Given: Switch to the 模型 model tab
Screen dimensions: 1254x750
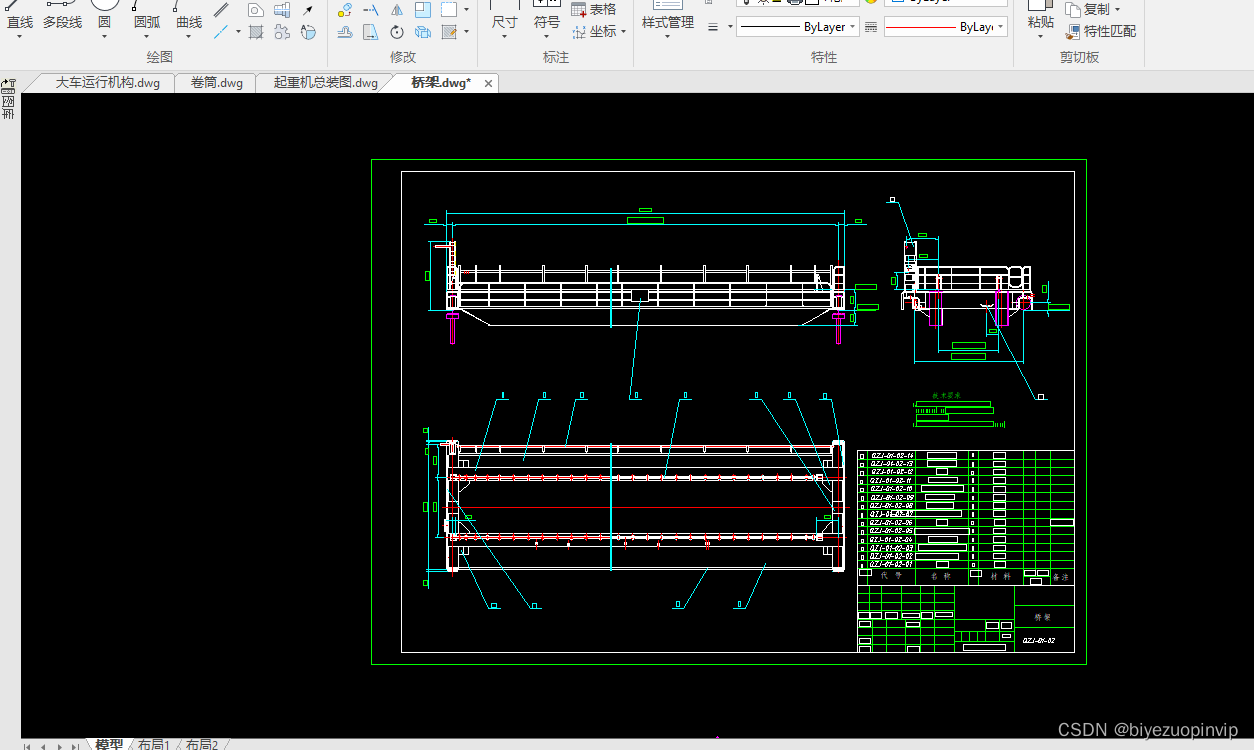Looking at the screenshot, I should coord(110,744).
